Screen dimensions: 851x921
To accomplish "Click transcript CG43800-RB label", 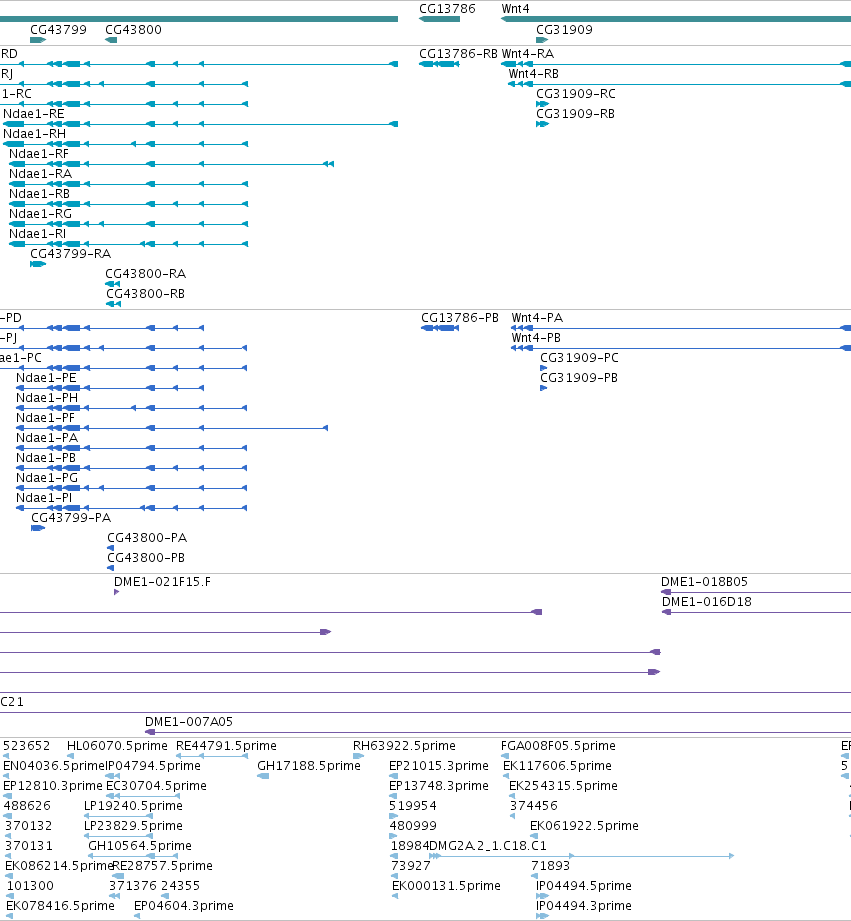I will pyautogui.click(x=146, y=294).
